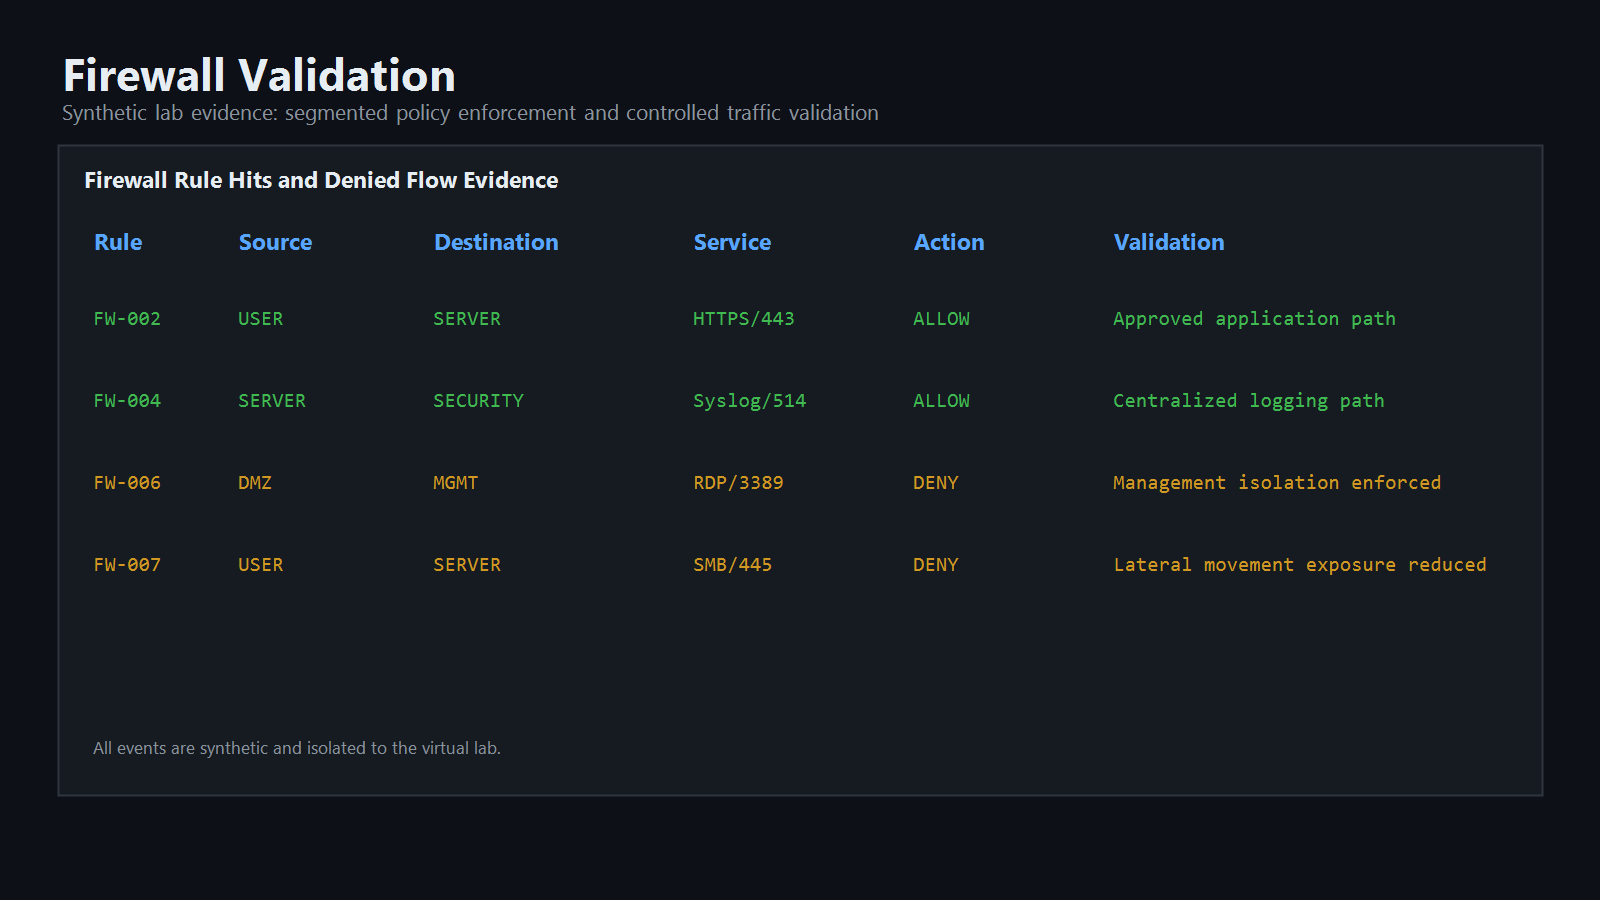Image resolution: width=1600 pixels, height=900 pixels.
Task: Select 'ALLOW' action in FW-002 row
Action: [x=941, y=319]
